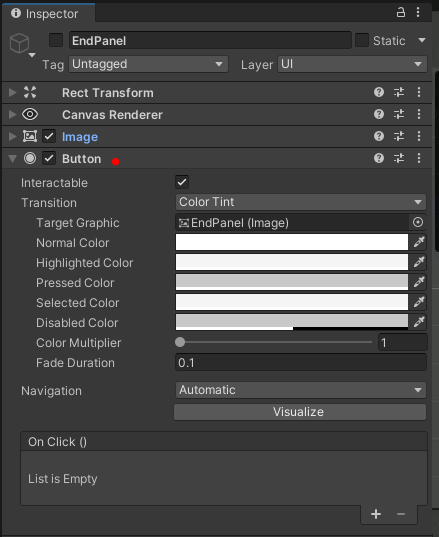
Task: Disable the Button component checkbox
Action: [x=49, y=158]
